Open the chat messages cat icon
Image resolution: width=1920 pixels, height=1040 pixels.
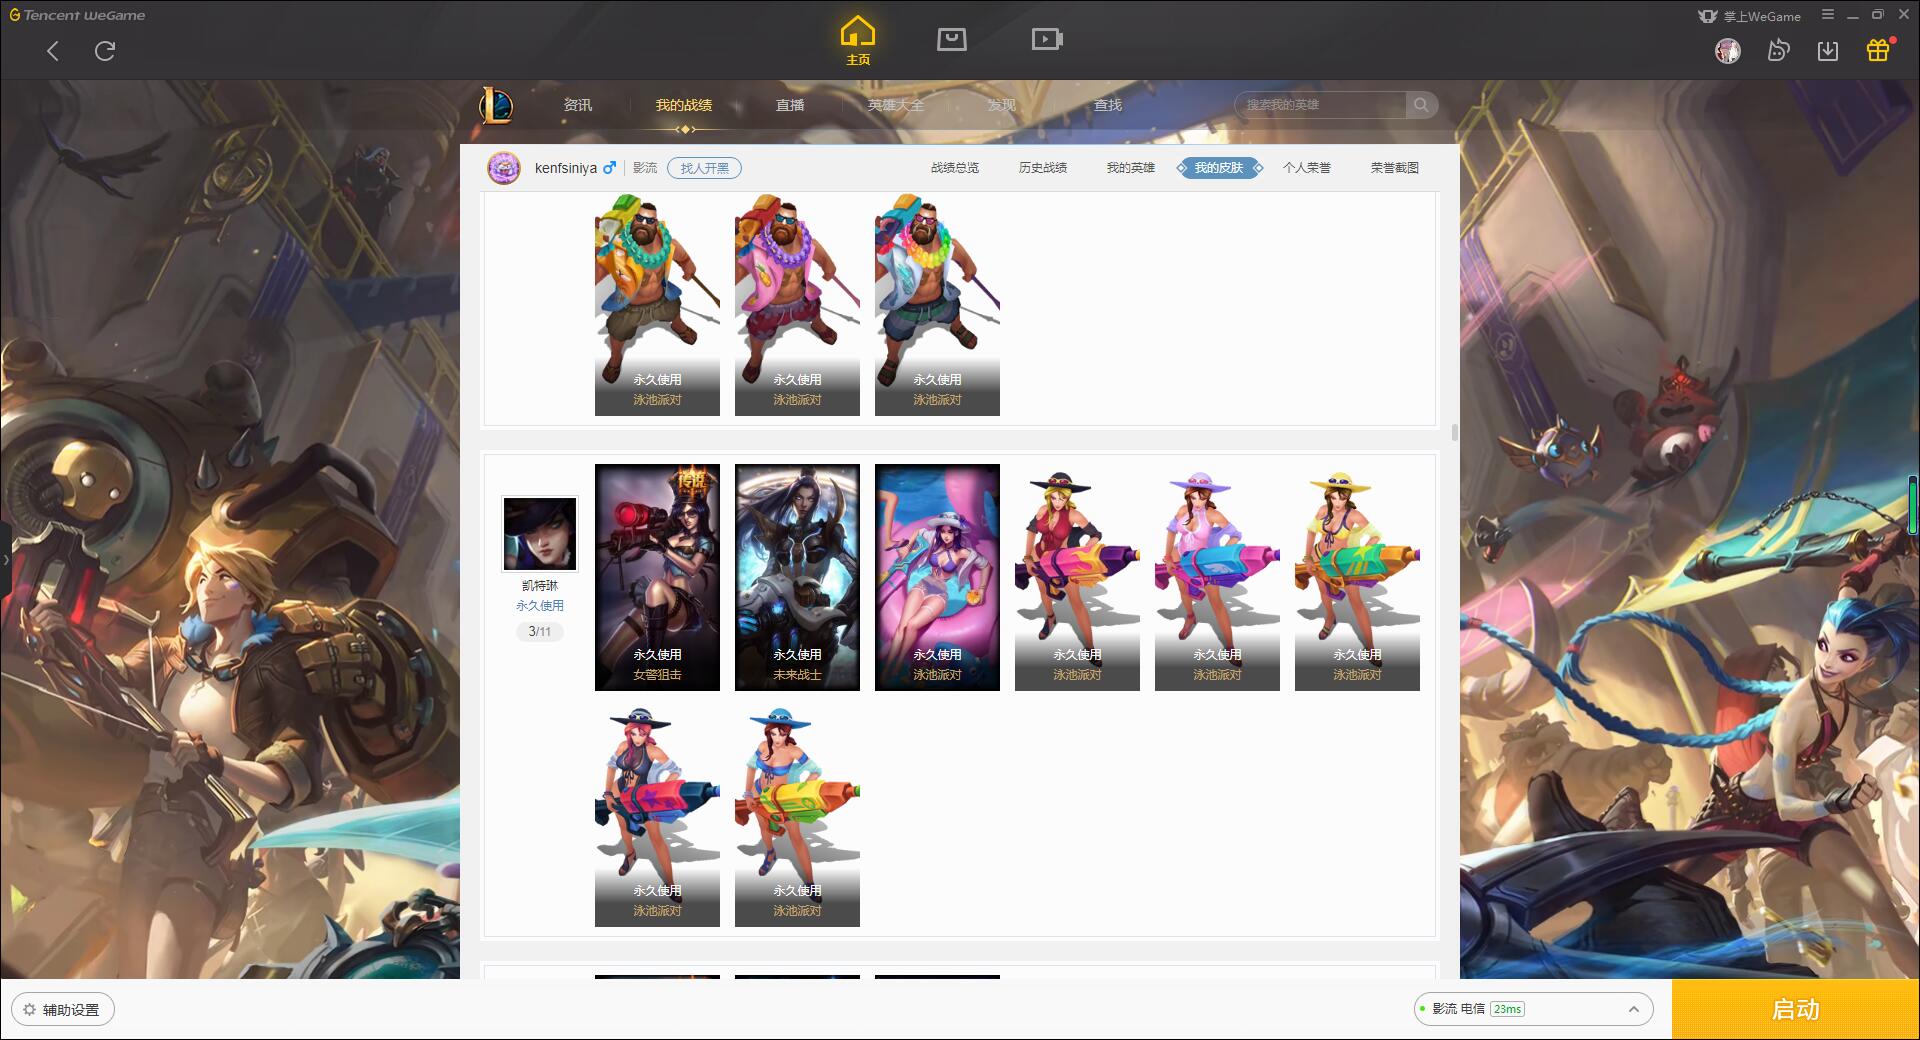click(x=1778, y=51)
